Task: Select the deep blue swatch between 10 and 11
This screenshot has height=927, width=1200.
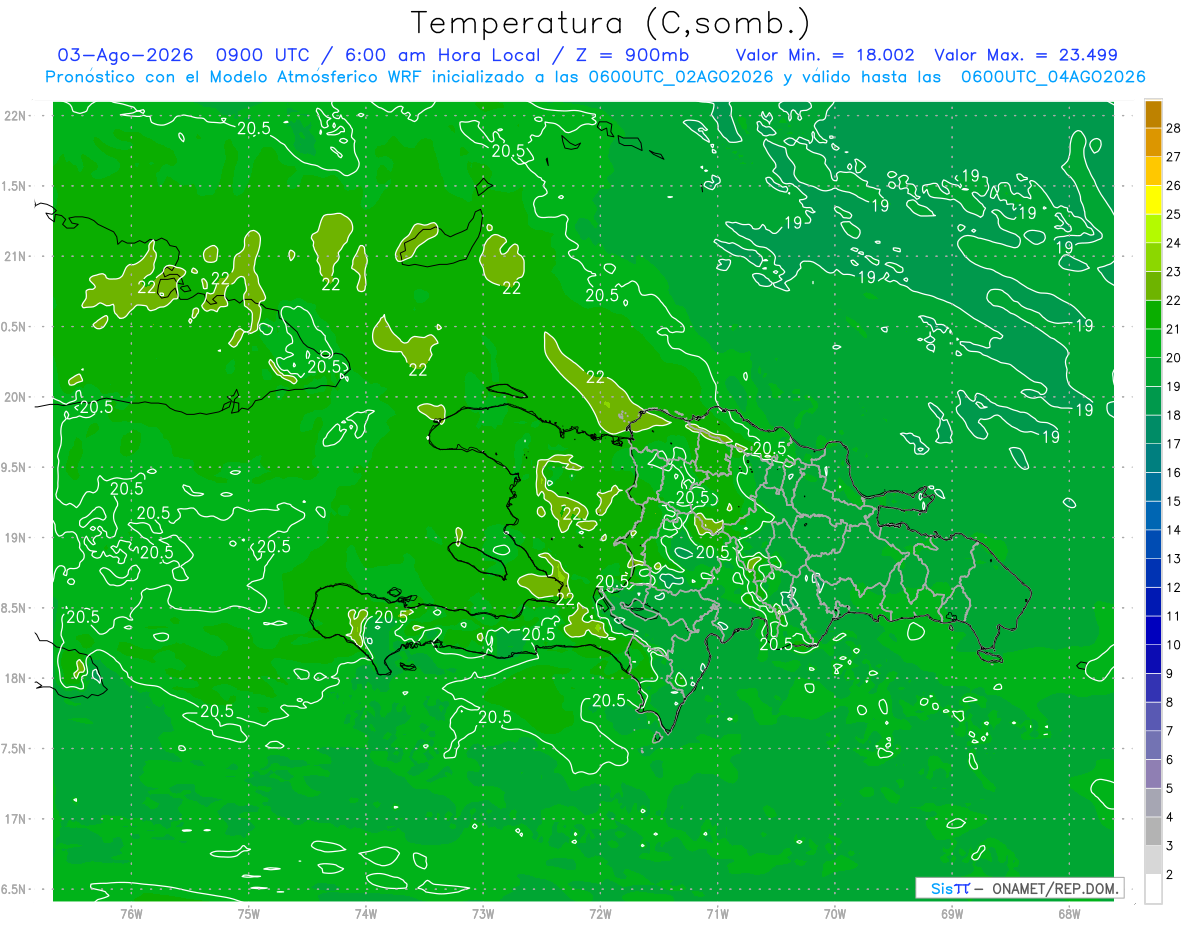Action: [x=1153, y=631]
